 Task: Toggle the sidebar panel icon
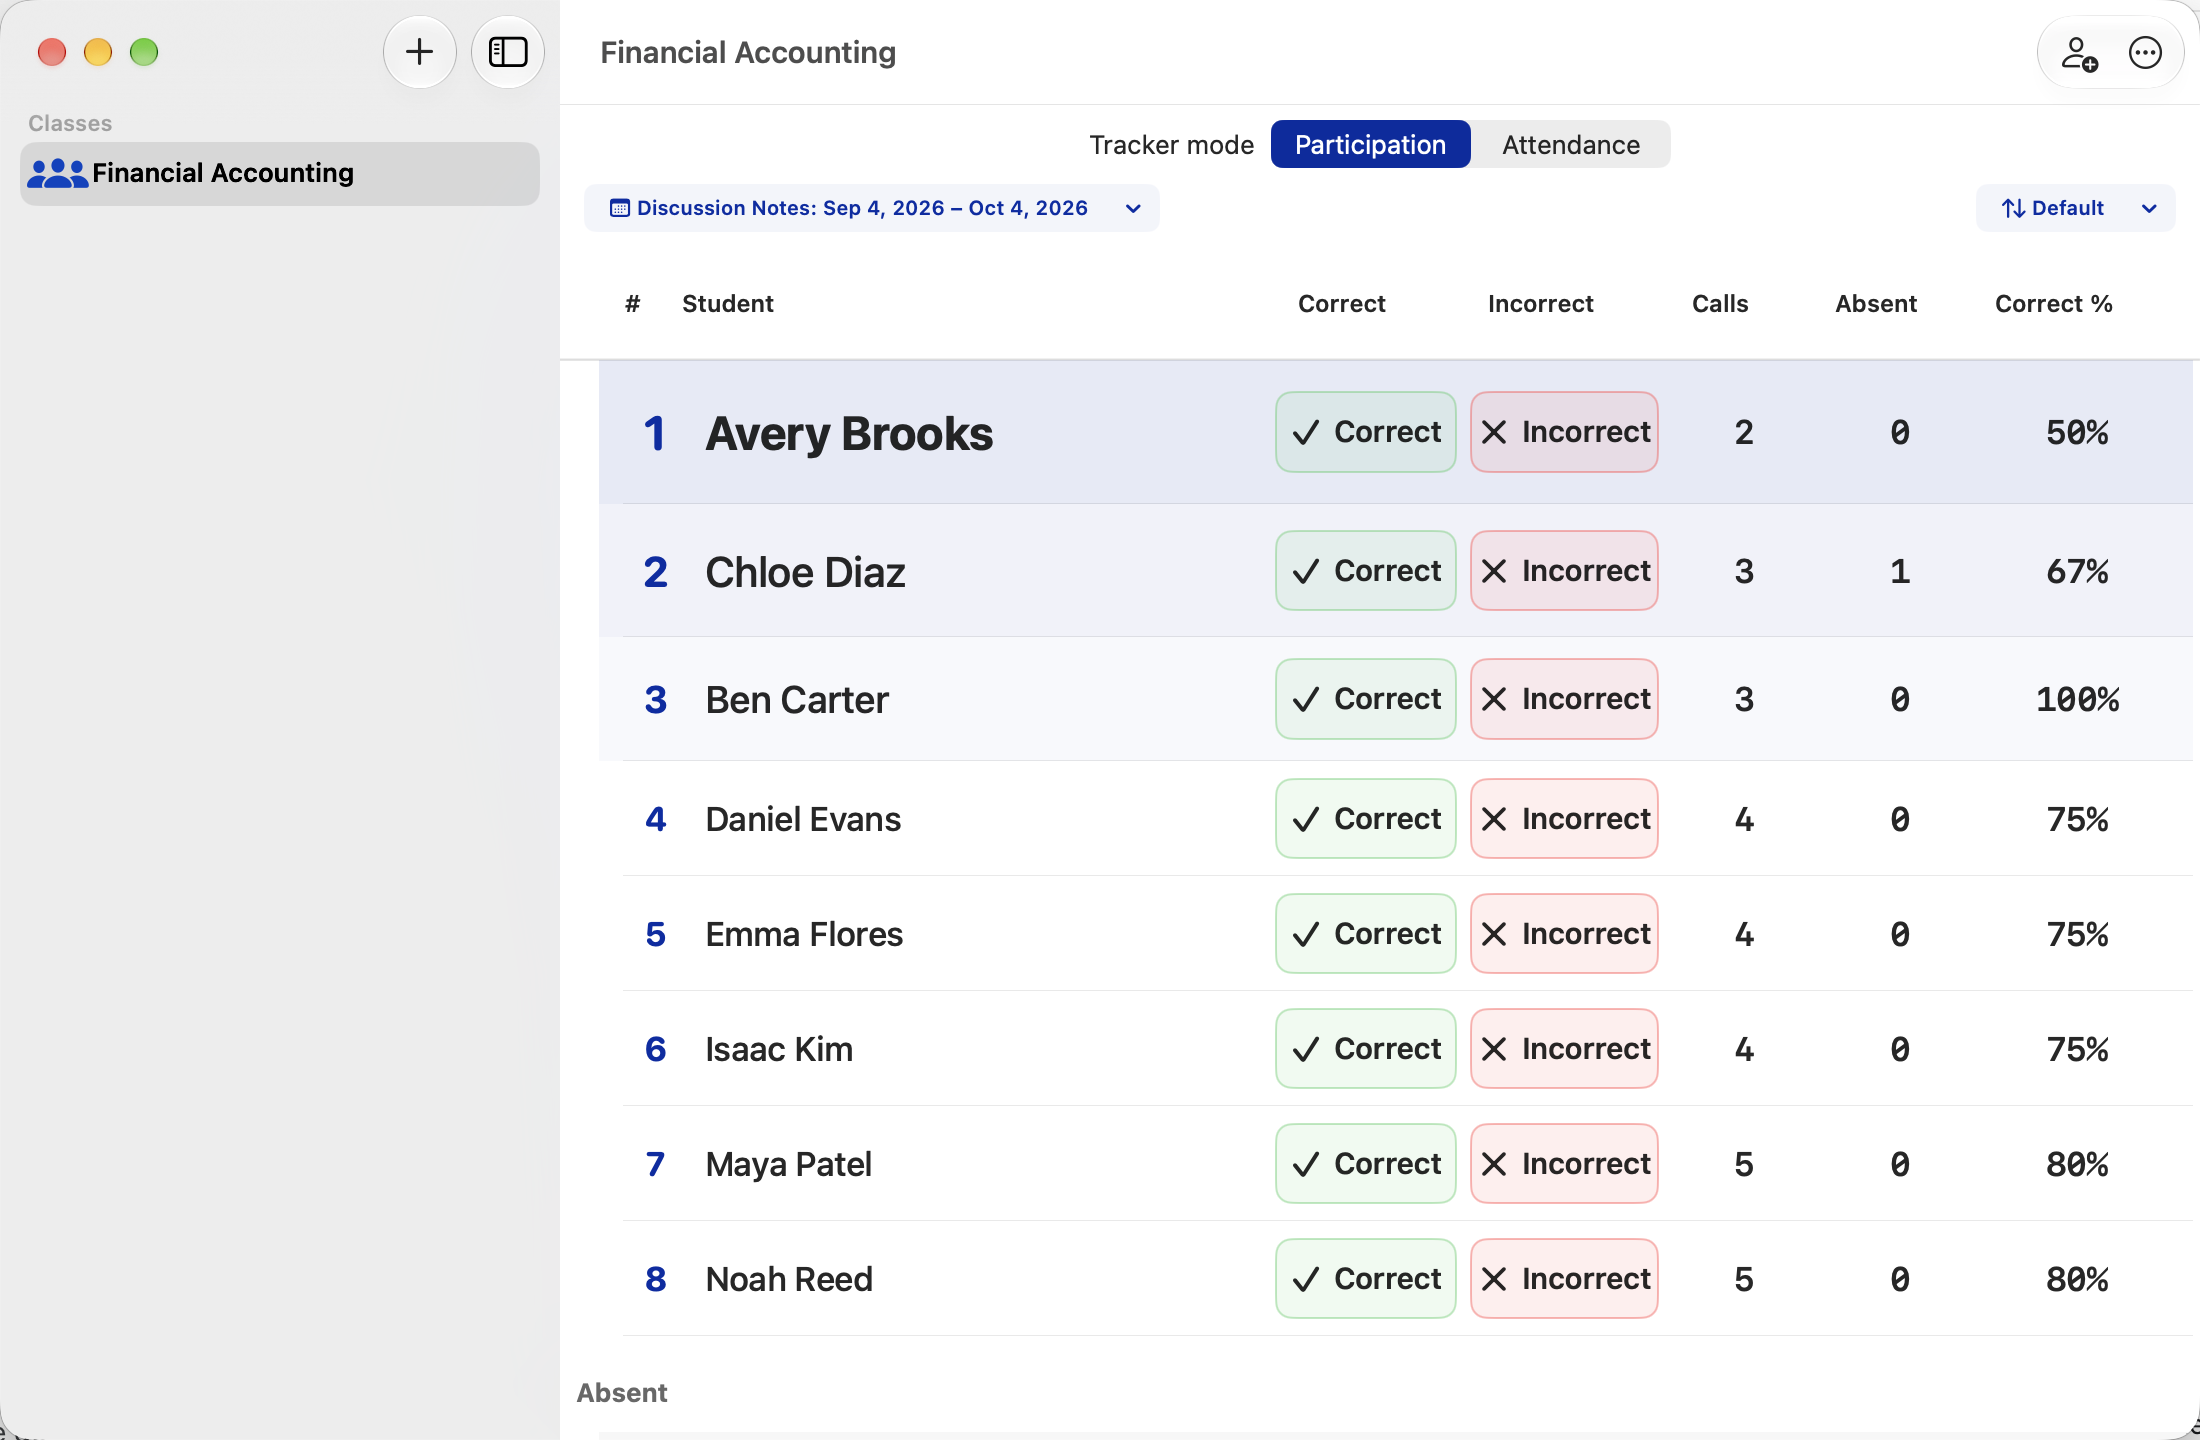point(508,52)
